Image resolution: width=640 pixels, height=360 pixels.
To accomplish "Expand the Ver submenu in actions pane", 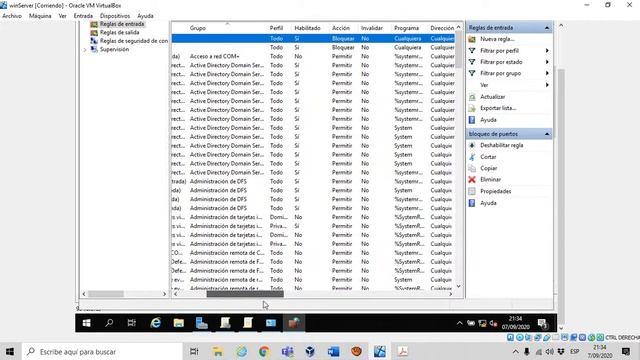I will point(547,85).
